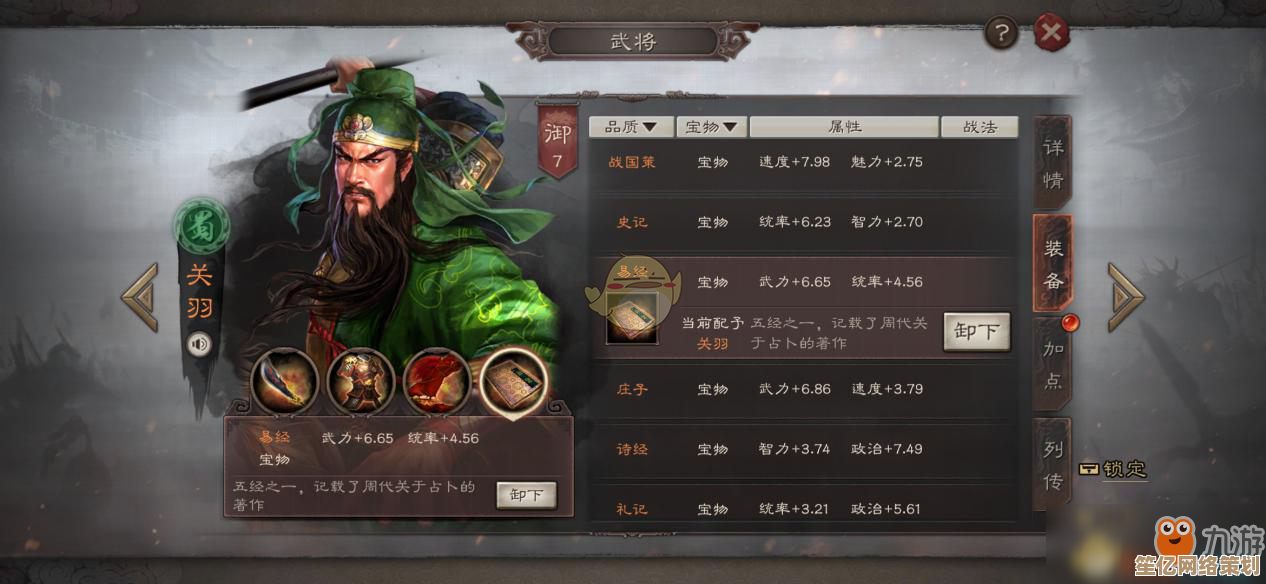The height and width of the screenshot is (584, 1266).
Task: Switch to the 加点 points tab
Action: (1053, 363)
